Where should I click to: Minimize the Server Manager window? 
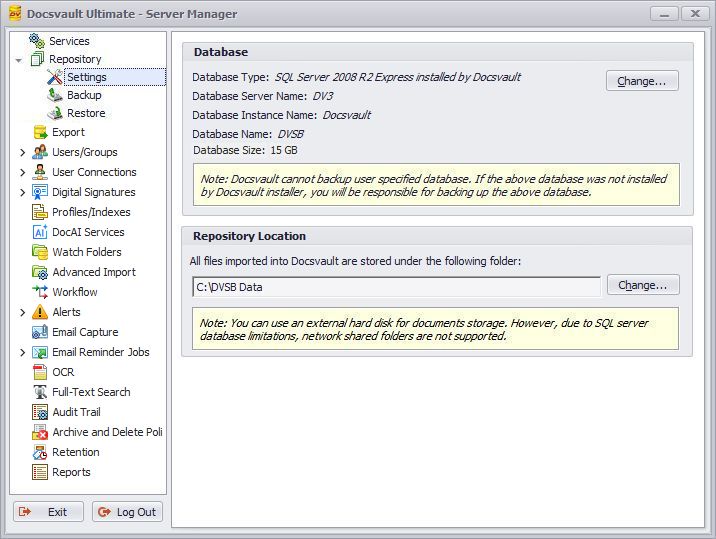664,14
